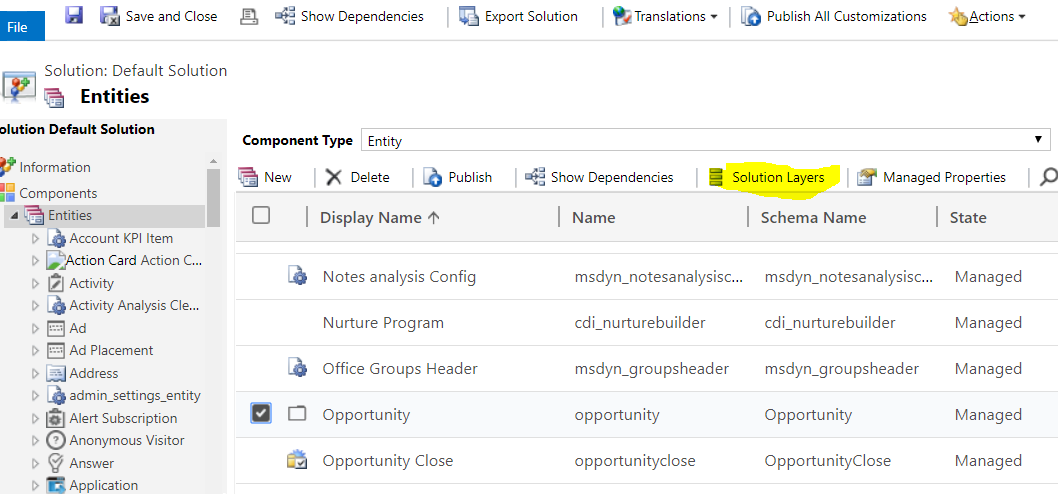Screen dimensions: 1058x494
Task: Click the Solution Layers icon
Action: 716,177
